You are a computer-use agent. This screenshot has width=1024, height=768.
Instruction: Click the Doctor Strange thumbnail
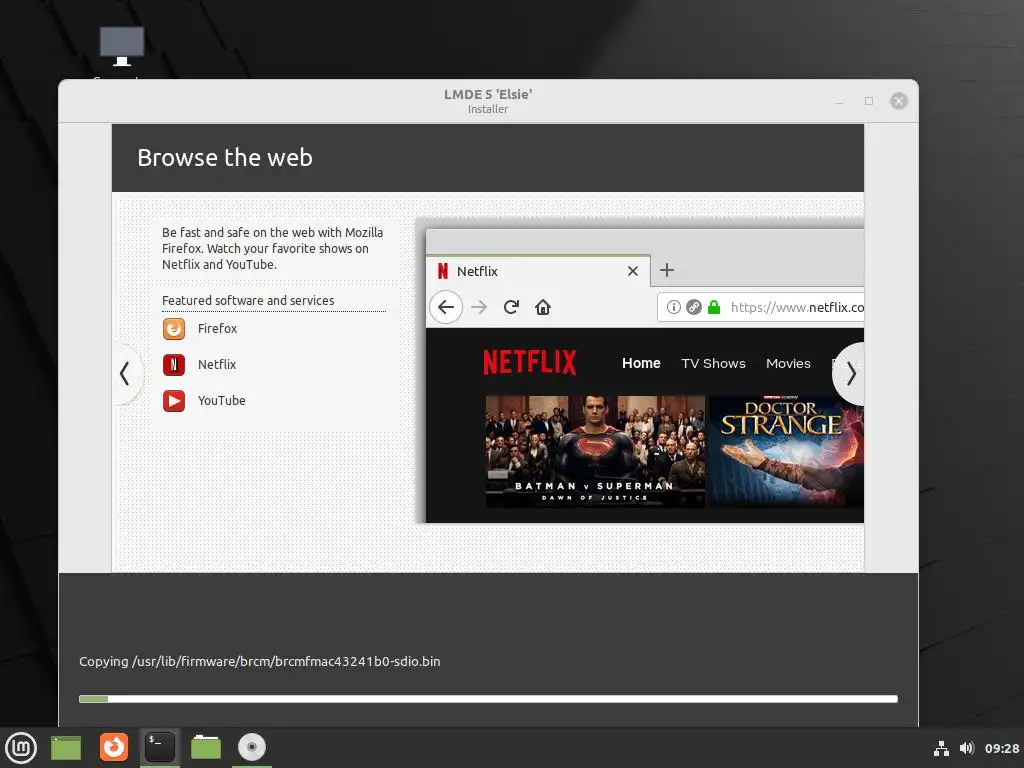click(x=786, y=451)
